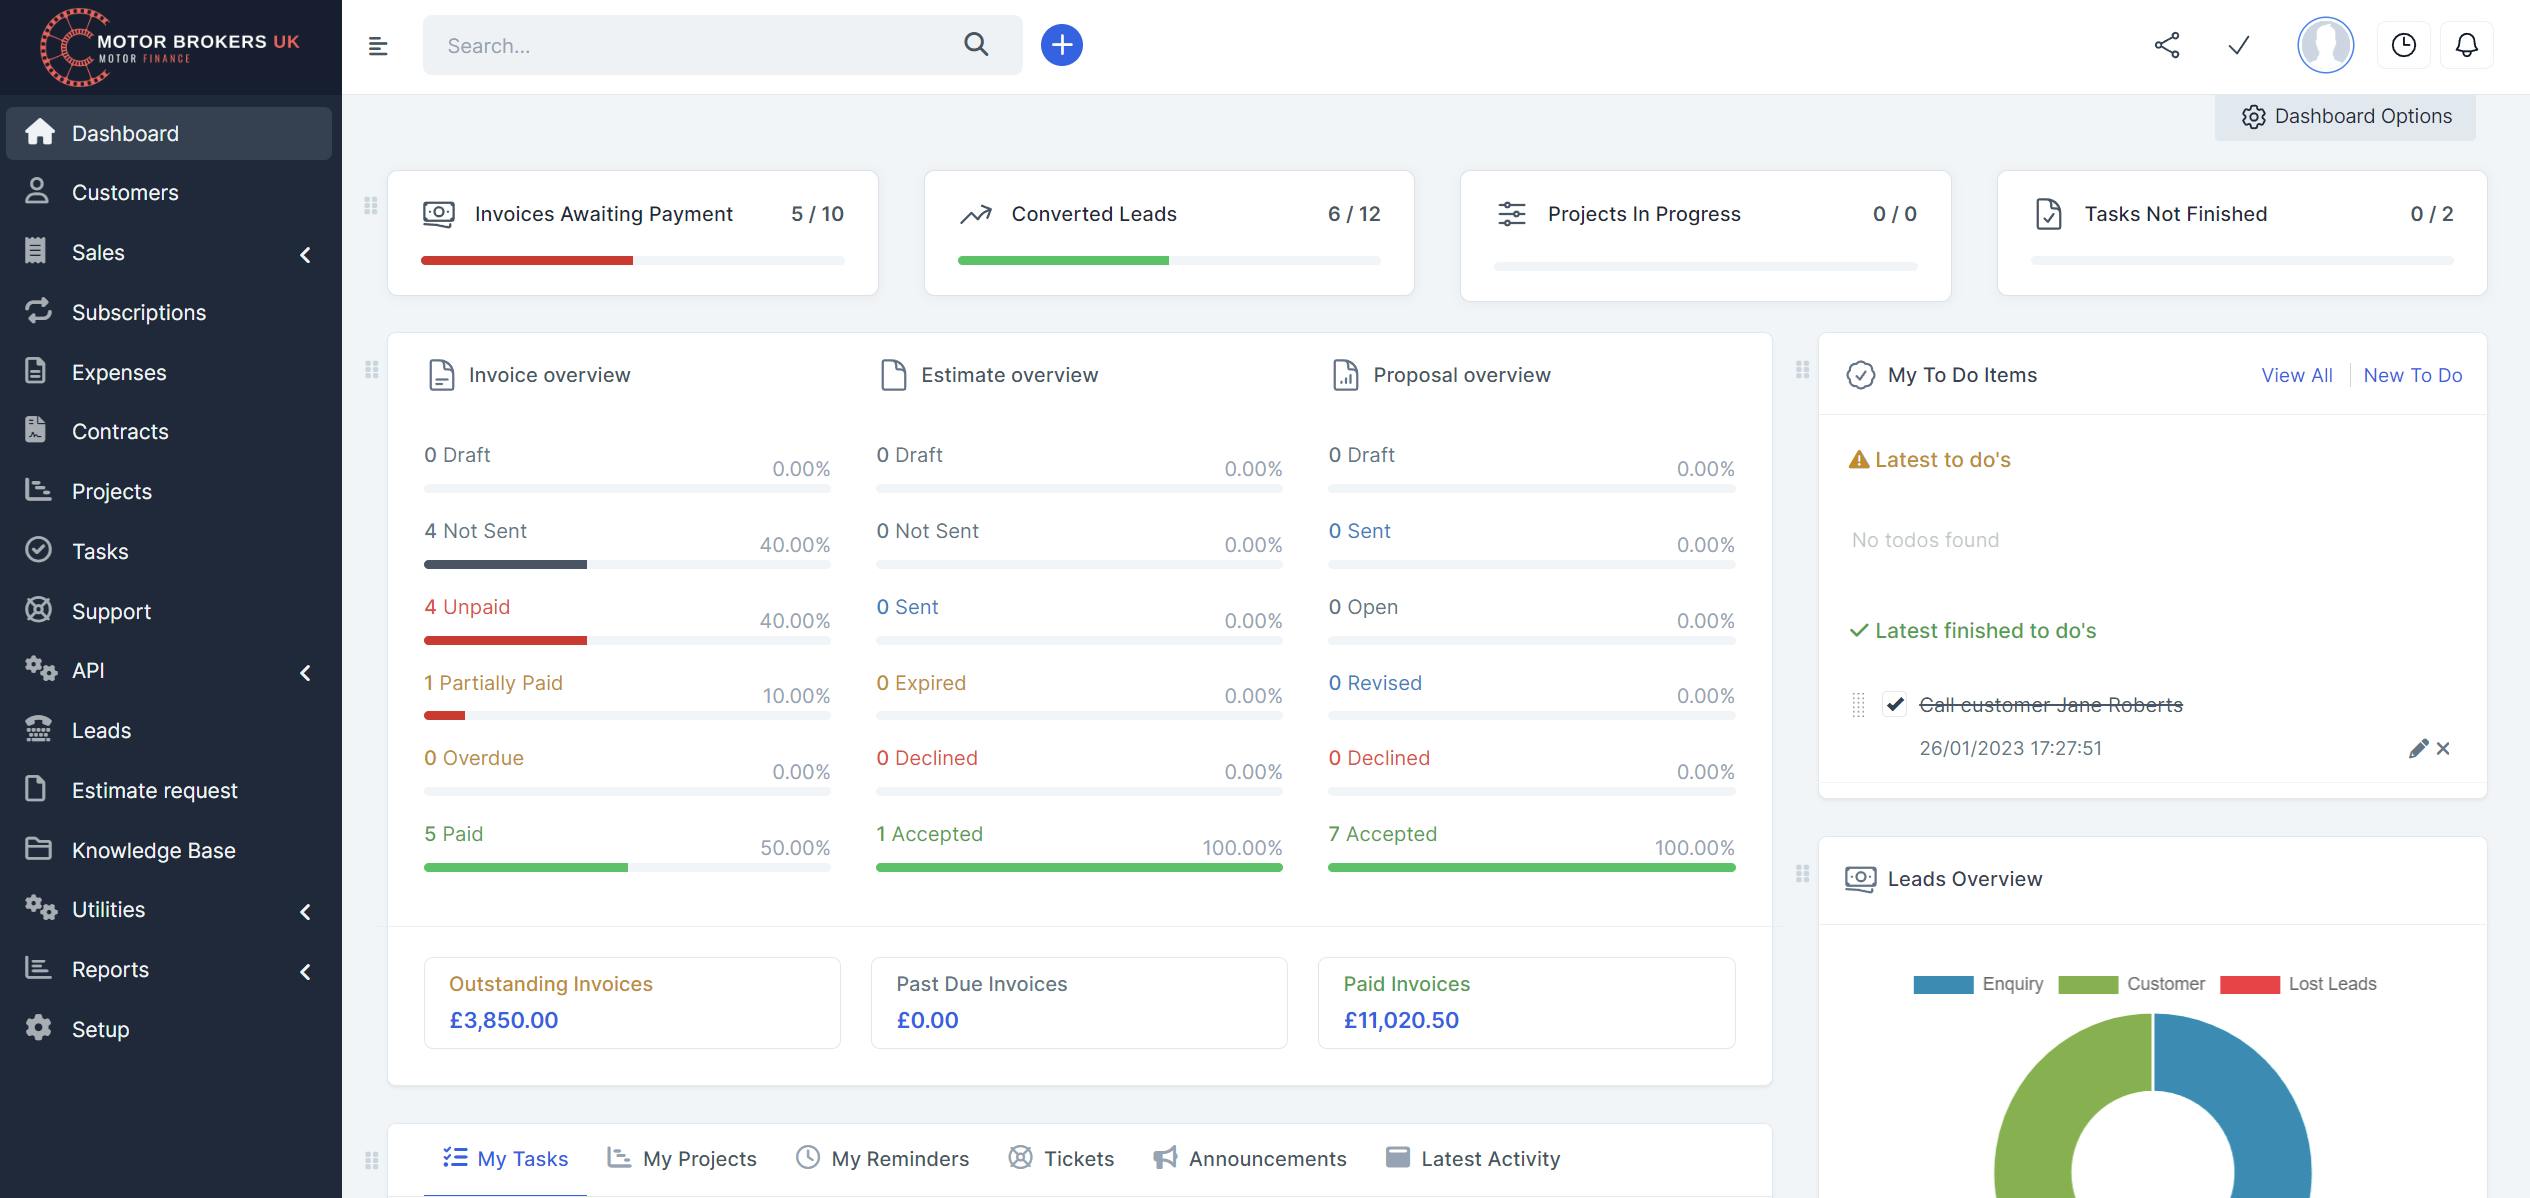2530x1198 pixels.
Task: Open timesheets via the clock icon
Action: (x=2404, y=44)
